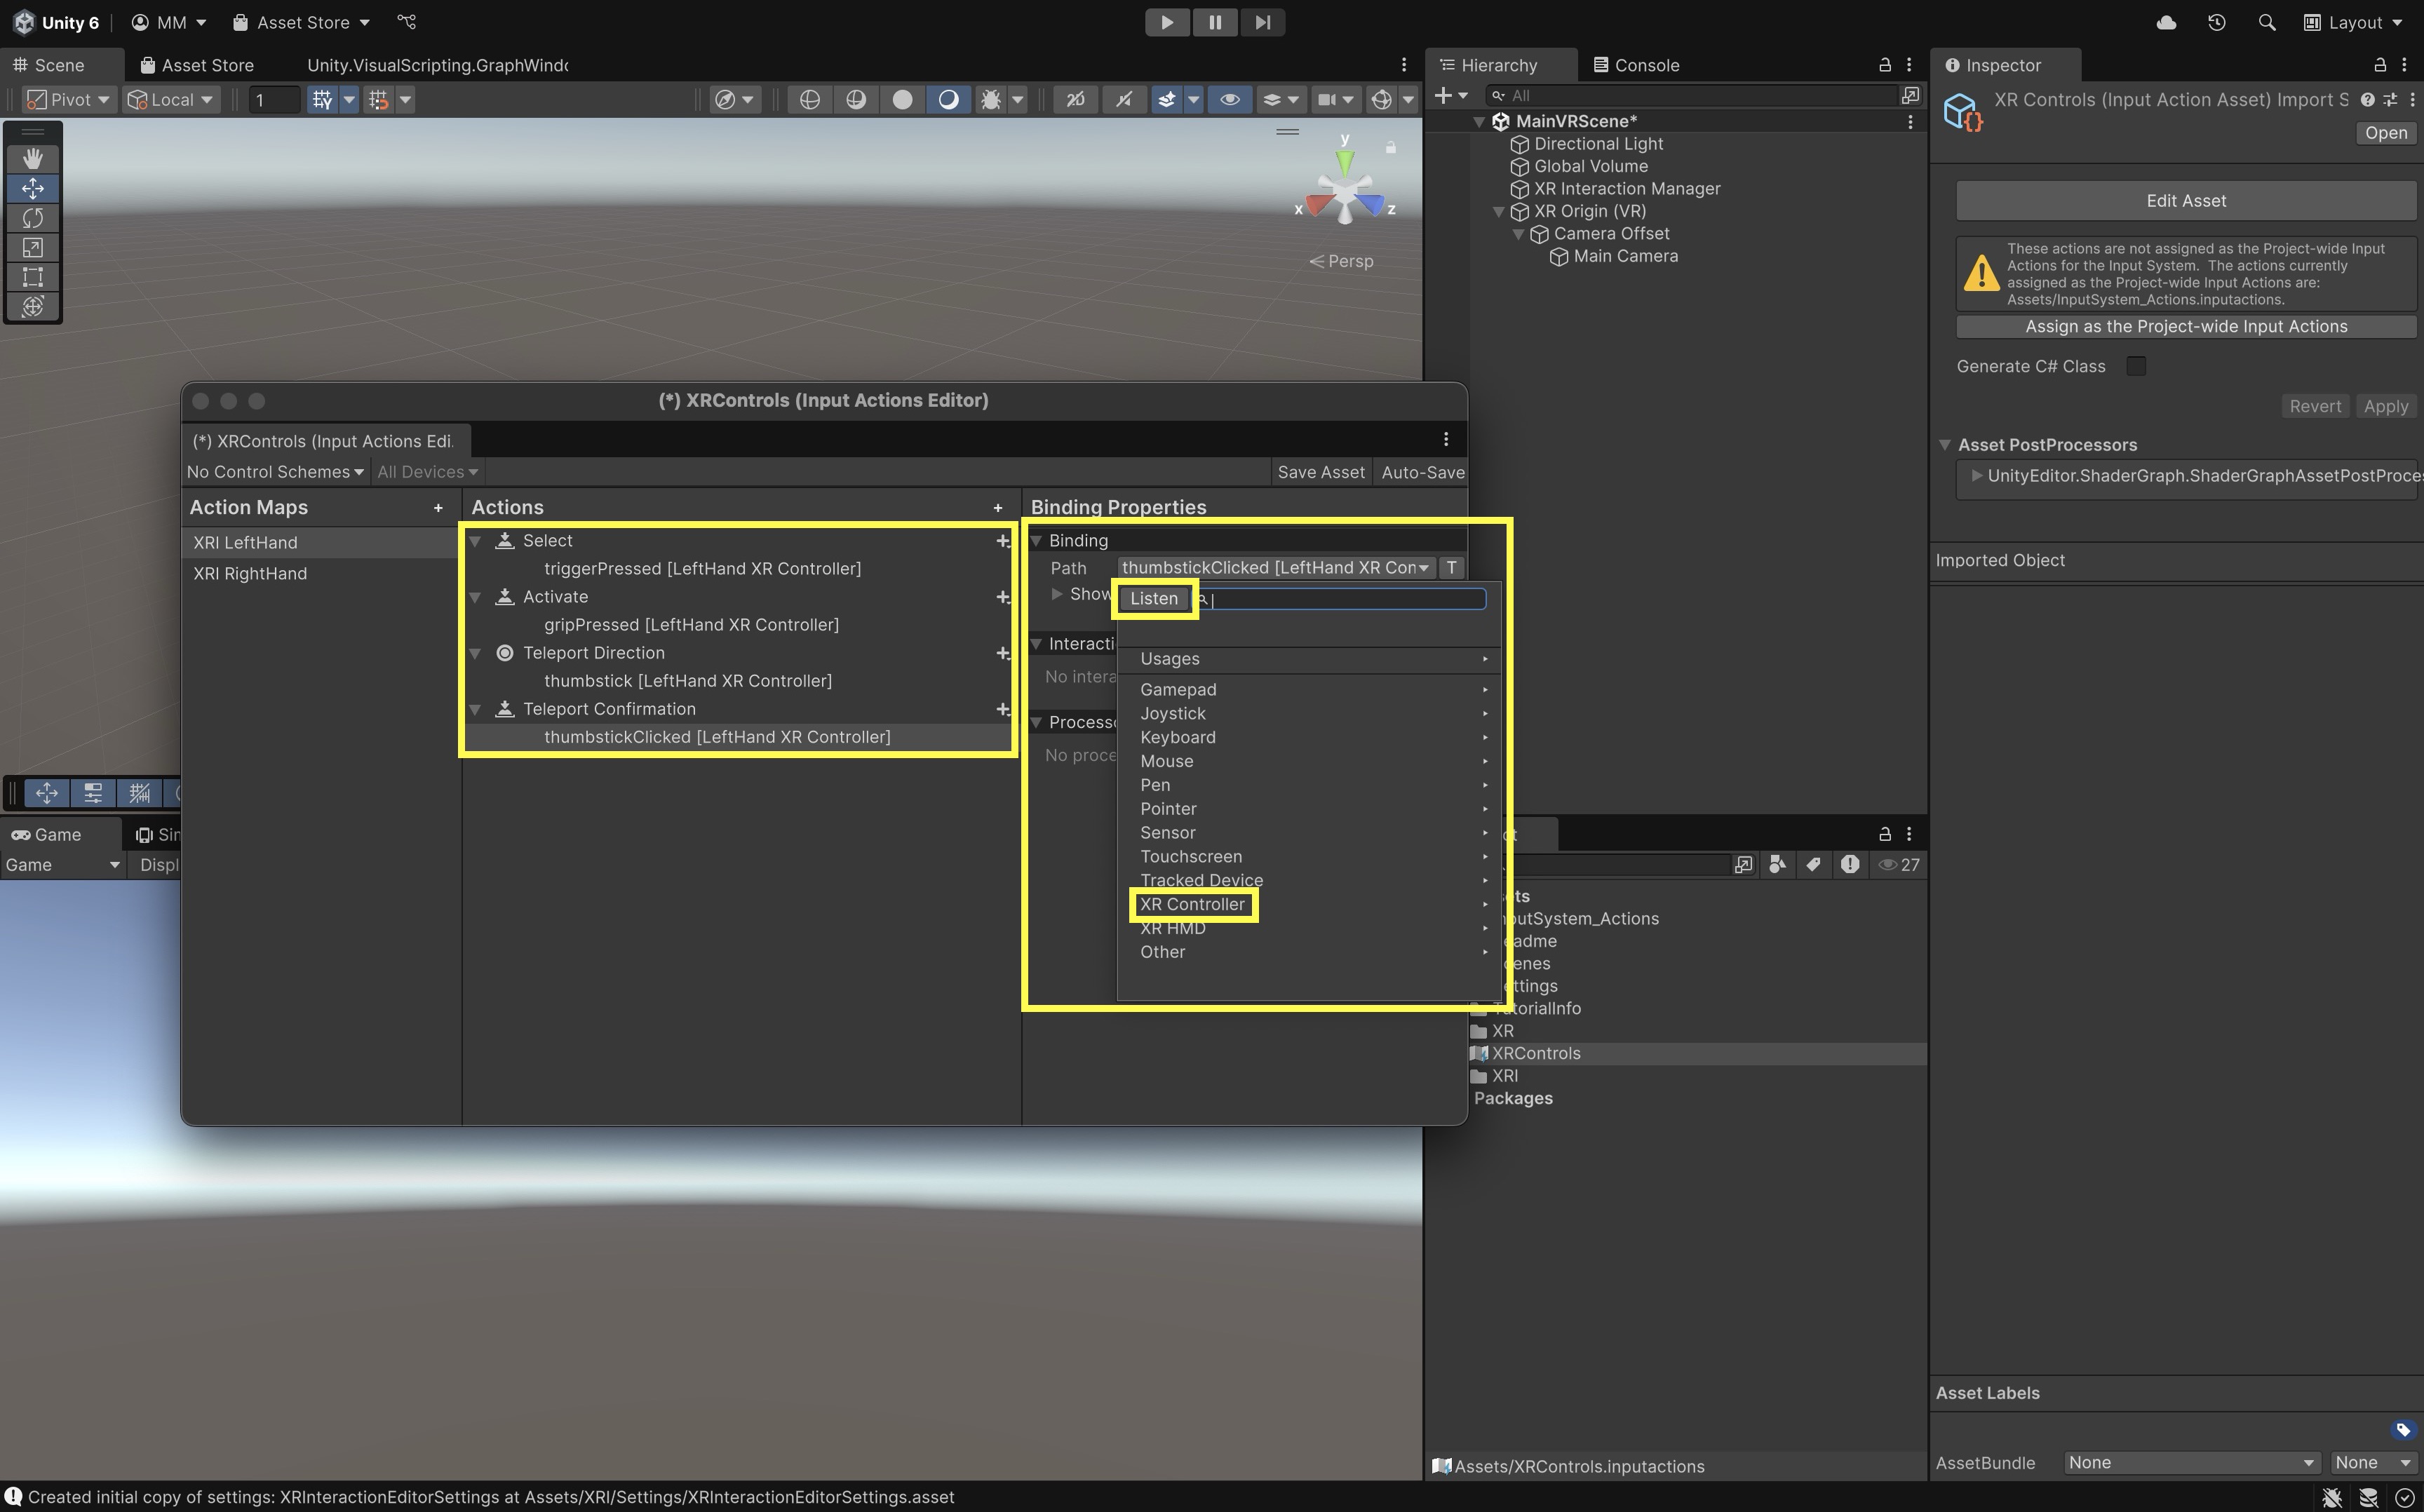Select the Rotate tool
This screenshot has width=2424, height=1512.
32,218
